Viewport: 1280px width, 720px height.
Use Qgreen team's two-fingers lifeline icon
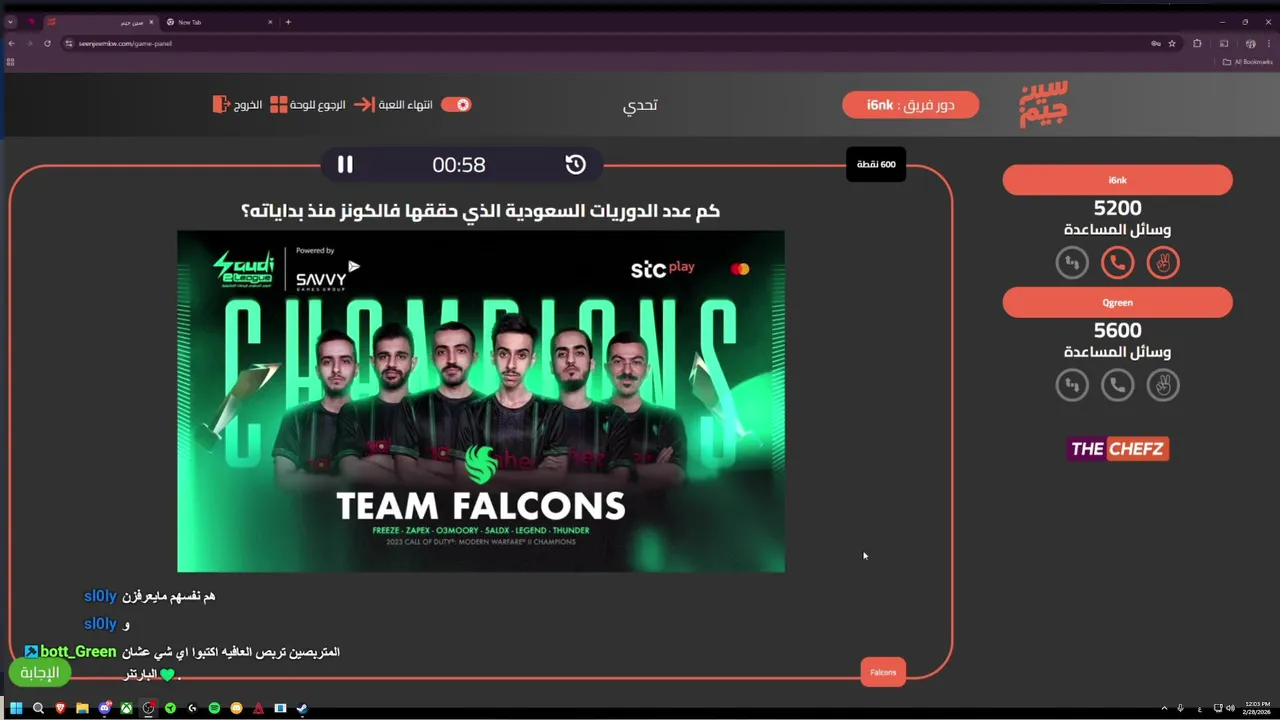pyautogui.click(x=1163, y=385)
